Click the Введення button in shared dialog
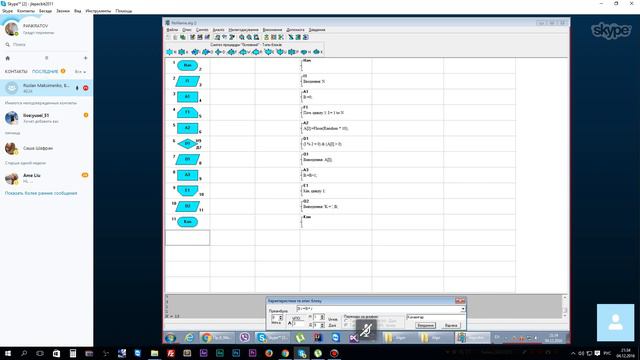This screenshot has height=360, width=640. click(425, 325)
